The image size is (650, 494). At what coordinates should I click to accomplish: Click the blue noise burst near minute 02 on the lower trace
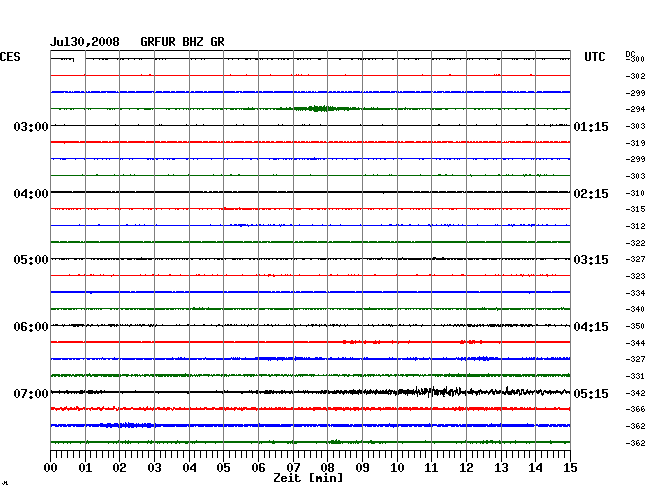pos(126,425)
